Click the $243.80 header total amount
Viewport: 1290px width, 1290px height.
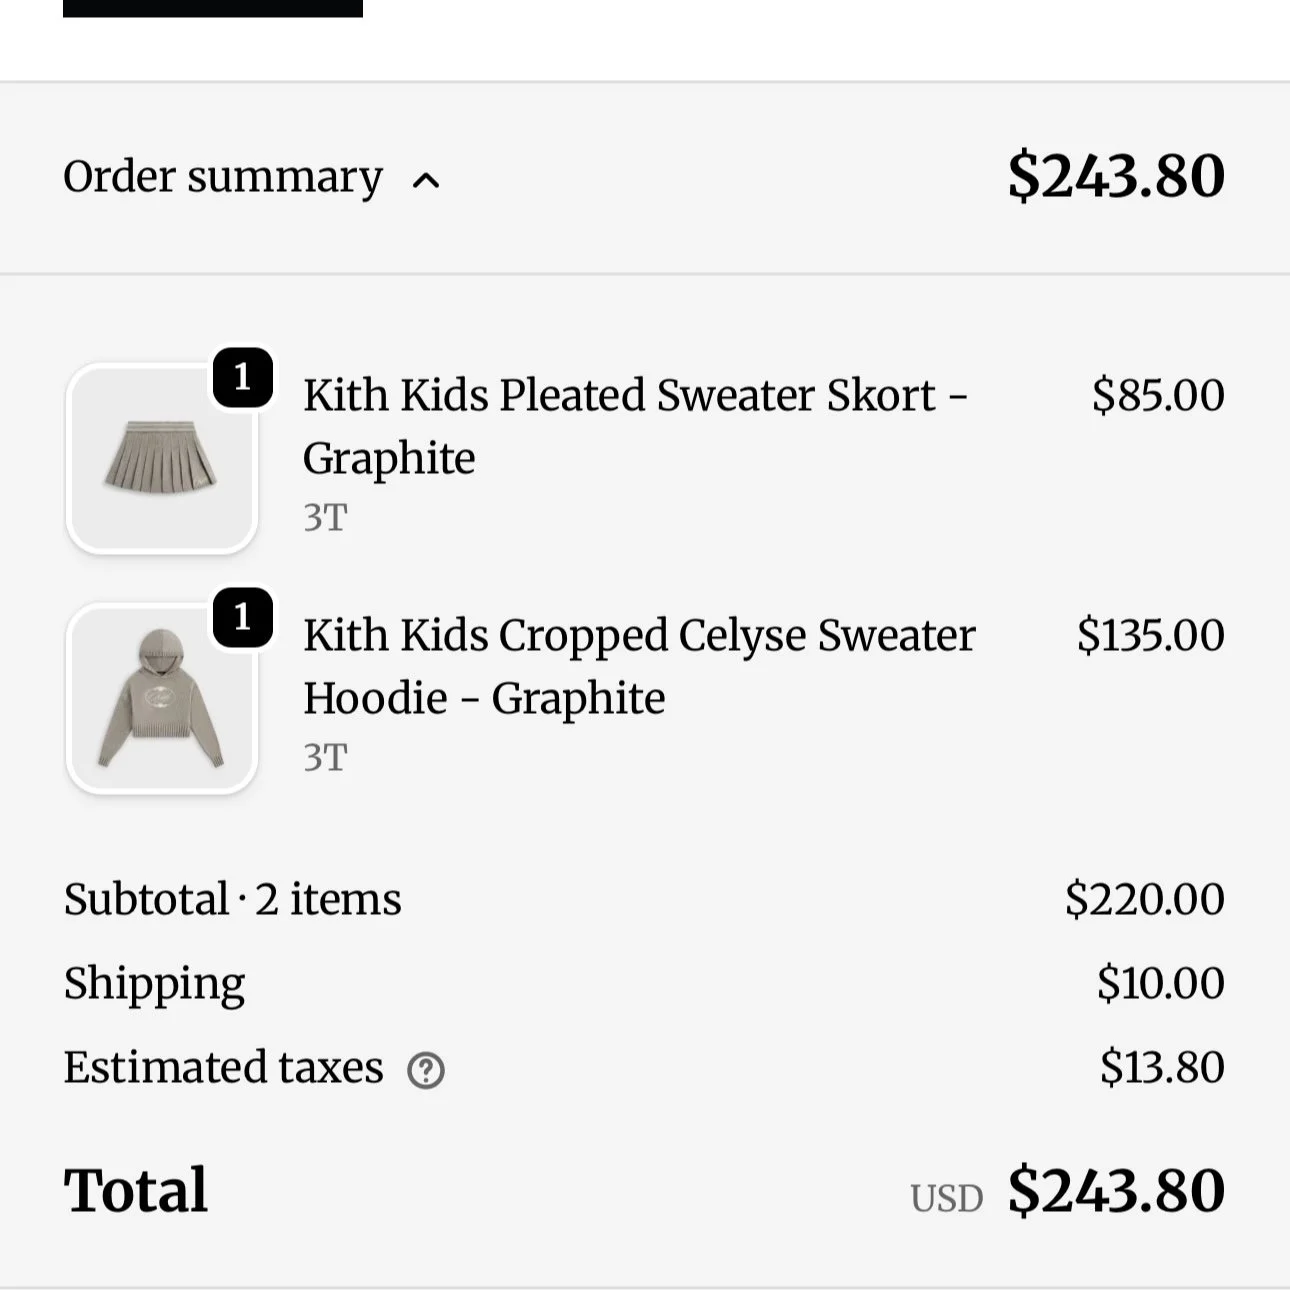1115,177
